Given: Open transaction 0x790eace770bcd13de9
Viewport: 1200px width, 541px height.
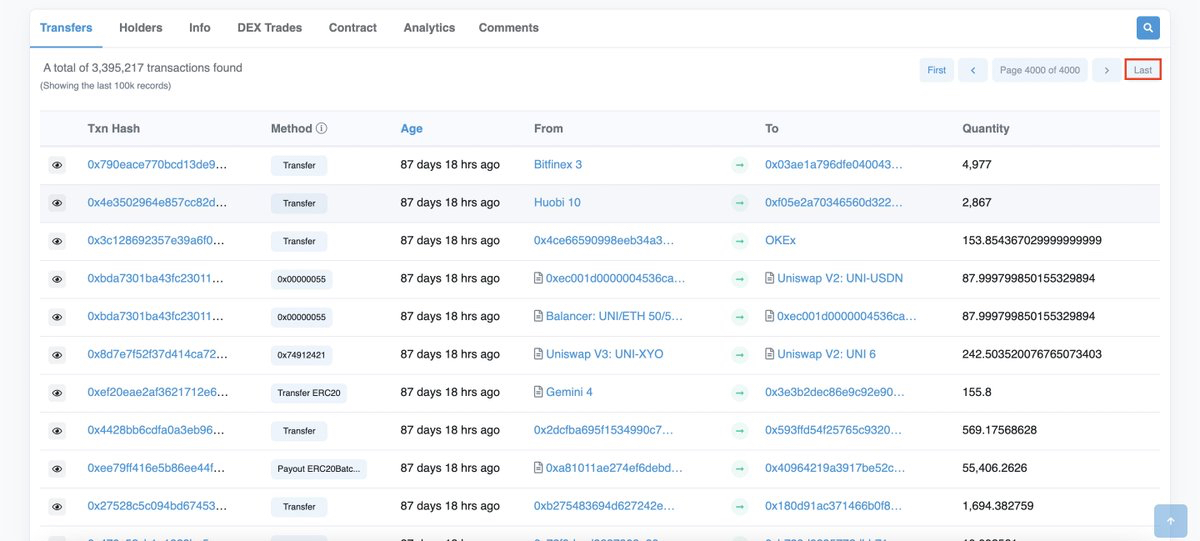Looking at the screenshot, I should click(x=158, y=165).
